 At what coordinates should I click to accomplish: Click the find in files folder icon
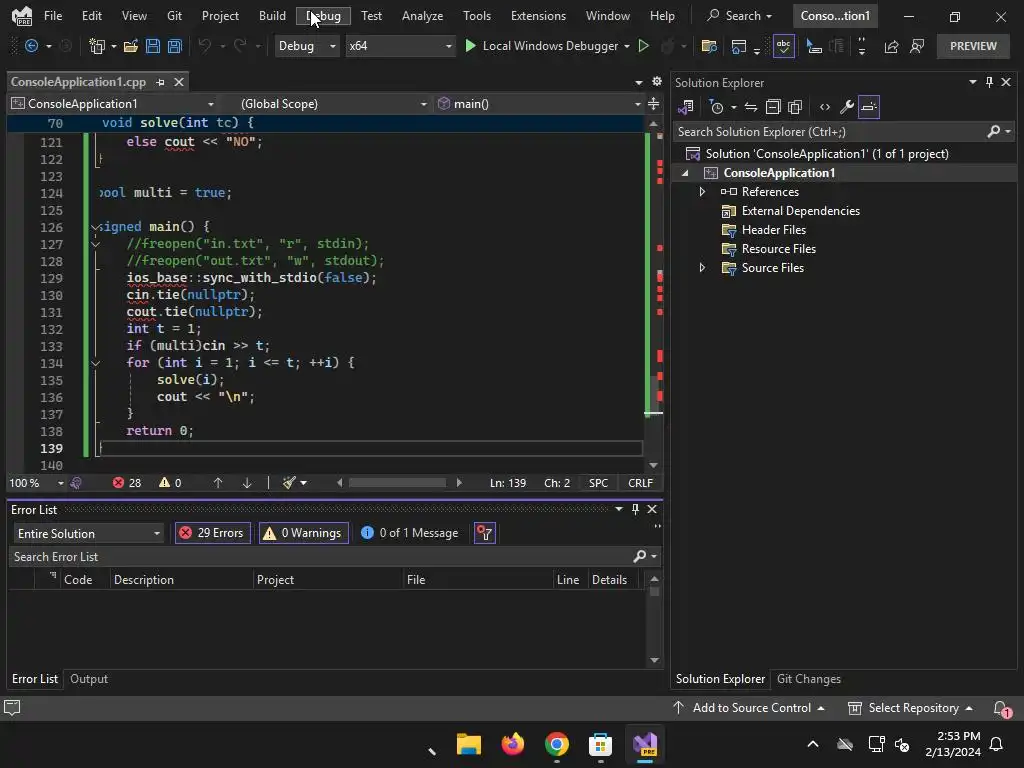tap(709, 46)
